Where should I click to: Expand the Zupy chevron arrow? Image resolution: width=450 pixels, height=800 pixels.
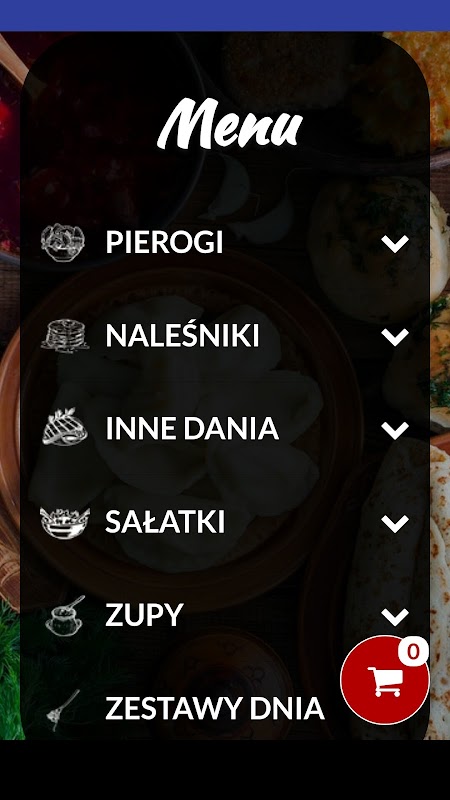395,617
